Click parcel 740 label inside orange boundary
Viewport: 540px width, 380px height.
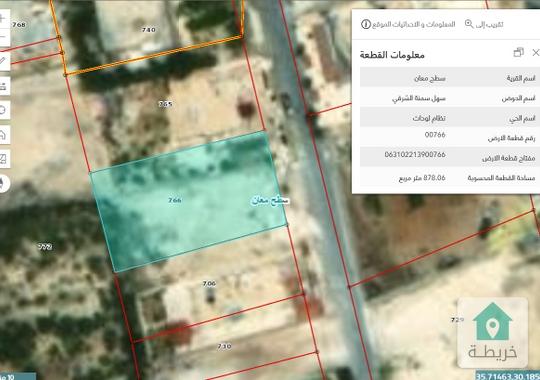point(149,30)
